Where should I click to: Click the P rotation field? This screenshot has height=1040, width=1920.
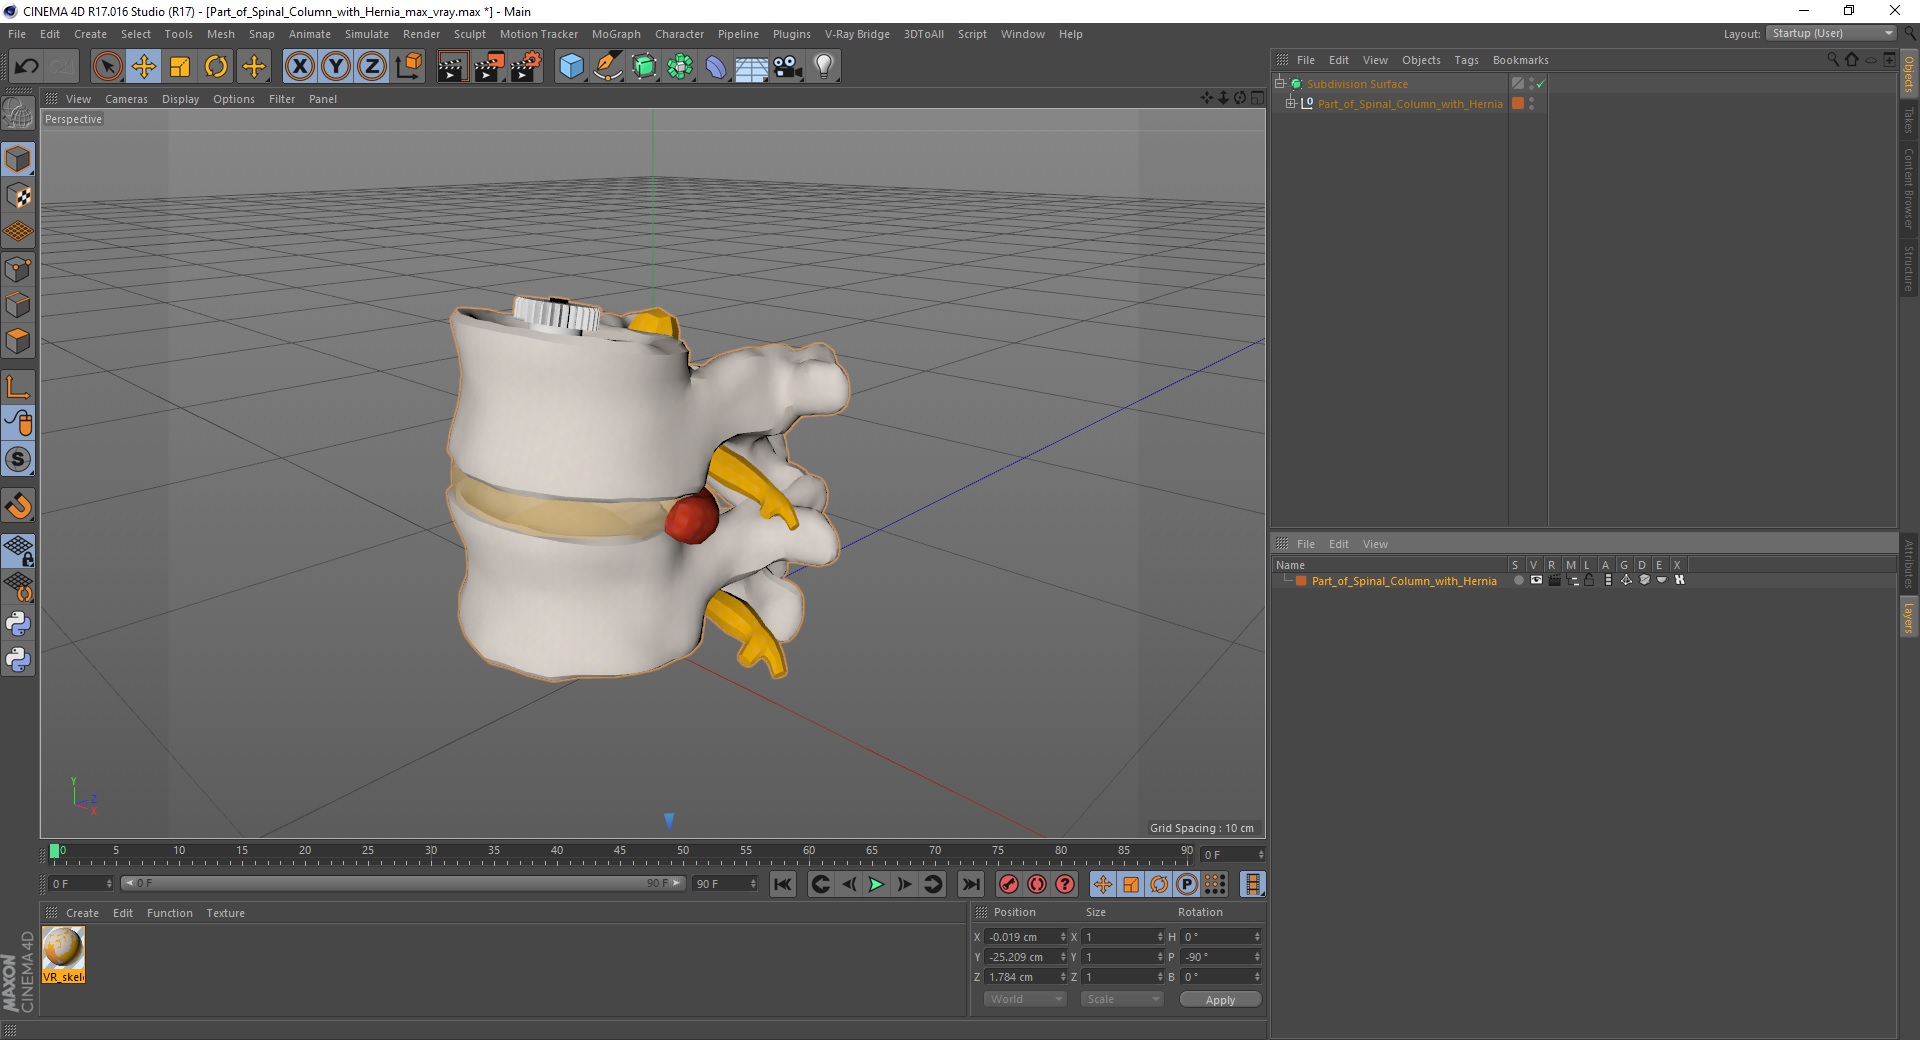point(1220,957)
